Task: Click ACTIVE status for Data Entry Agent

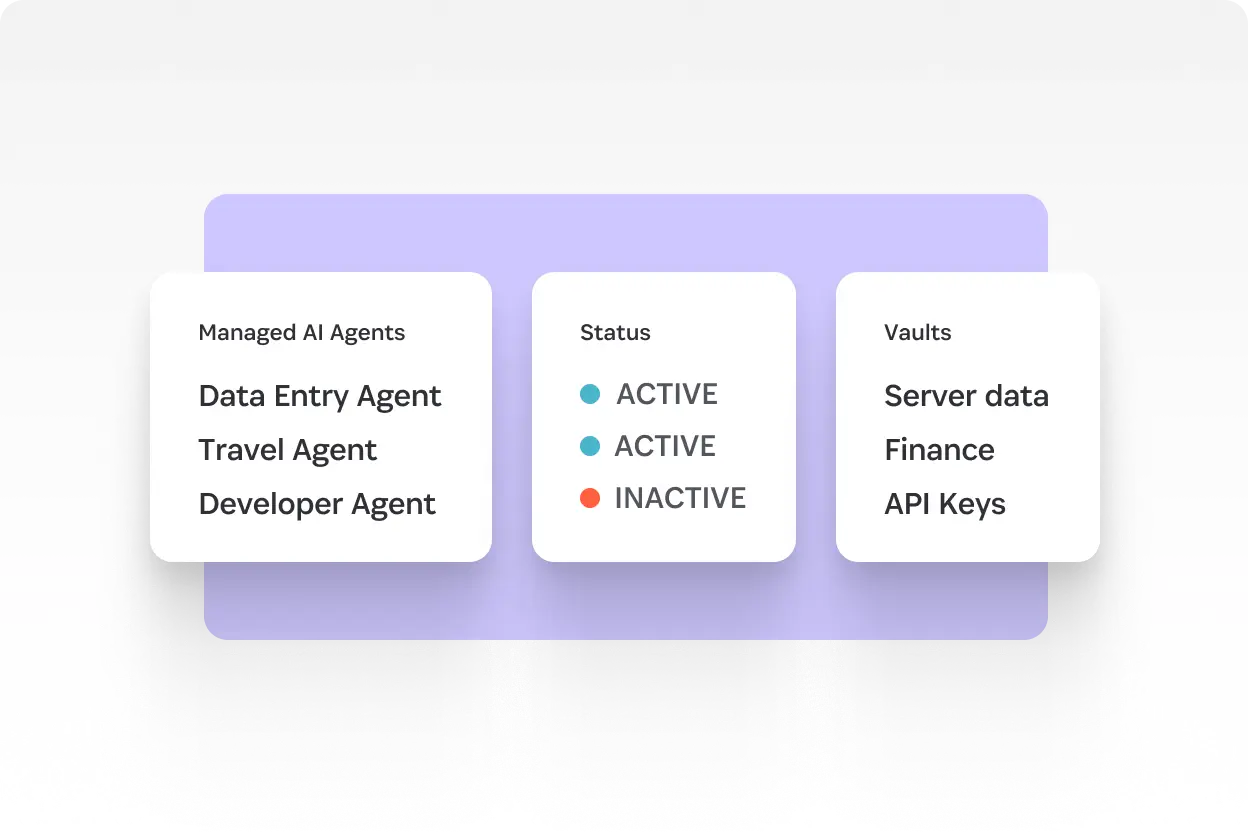Action: pos(667,394)
